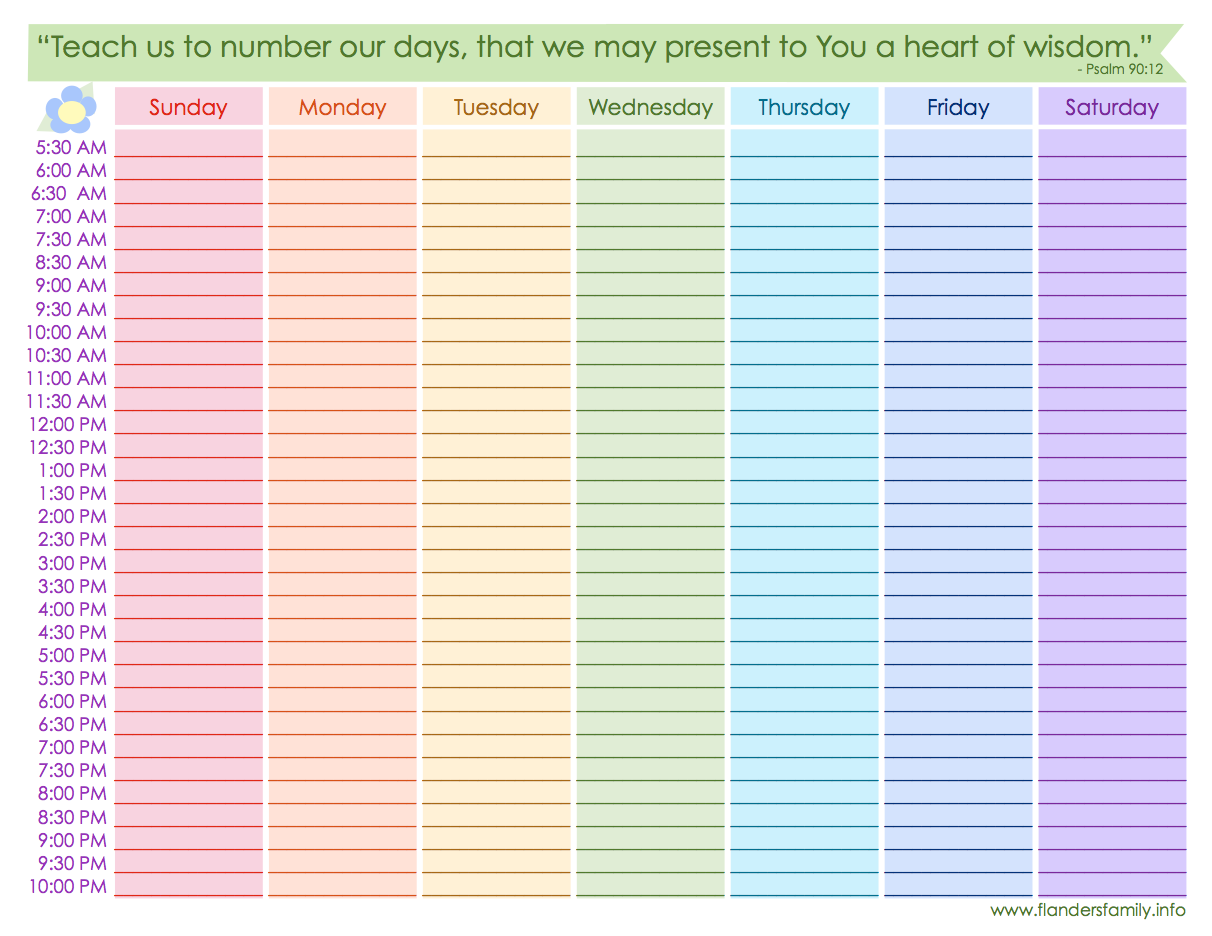This screenshot has width=1212, height=936.
Task: Select the 1:30 PM time label
Action: [72, 493]
